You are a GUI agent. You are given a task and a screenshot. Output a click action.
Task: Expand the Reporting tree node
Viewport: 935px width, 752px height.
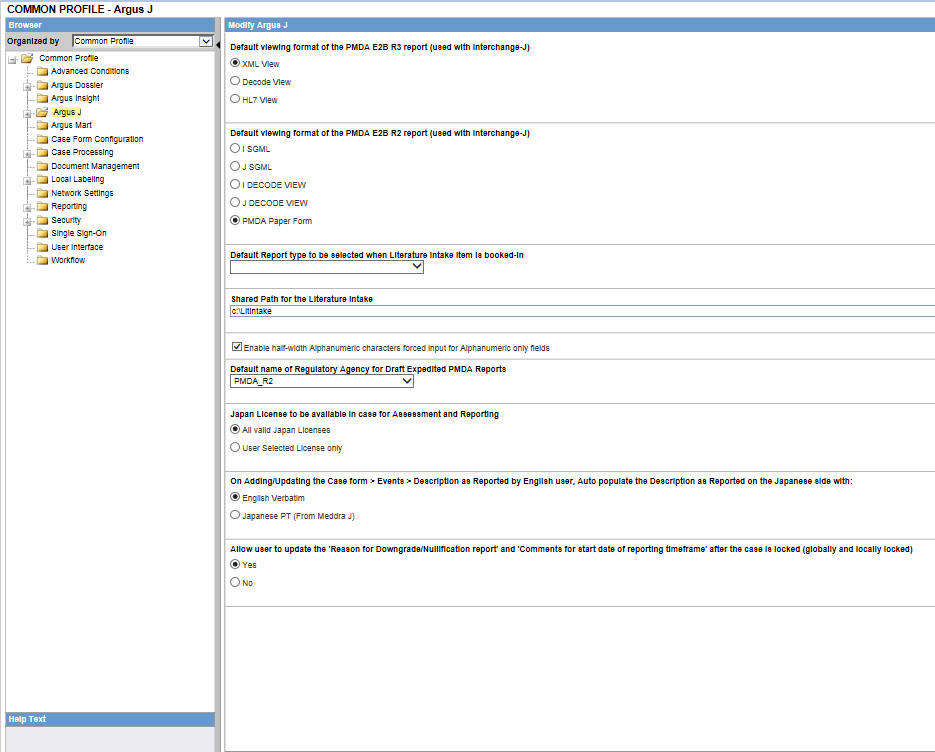[27, 208]
